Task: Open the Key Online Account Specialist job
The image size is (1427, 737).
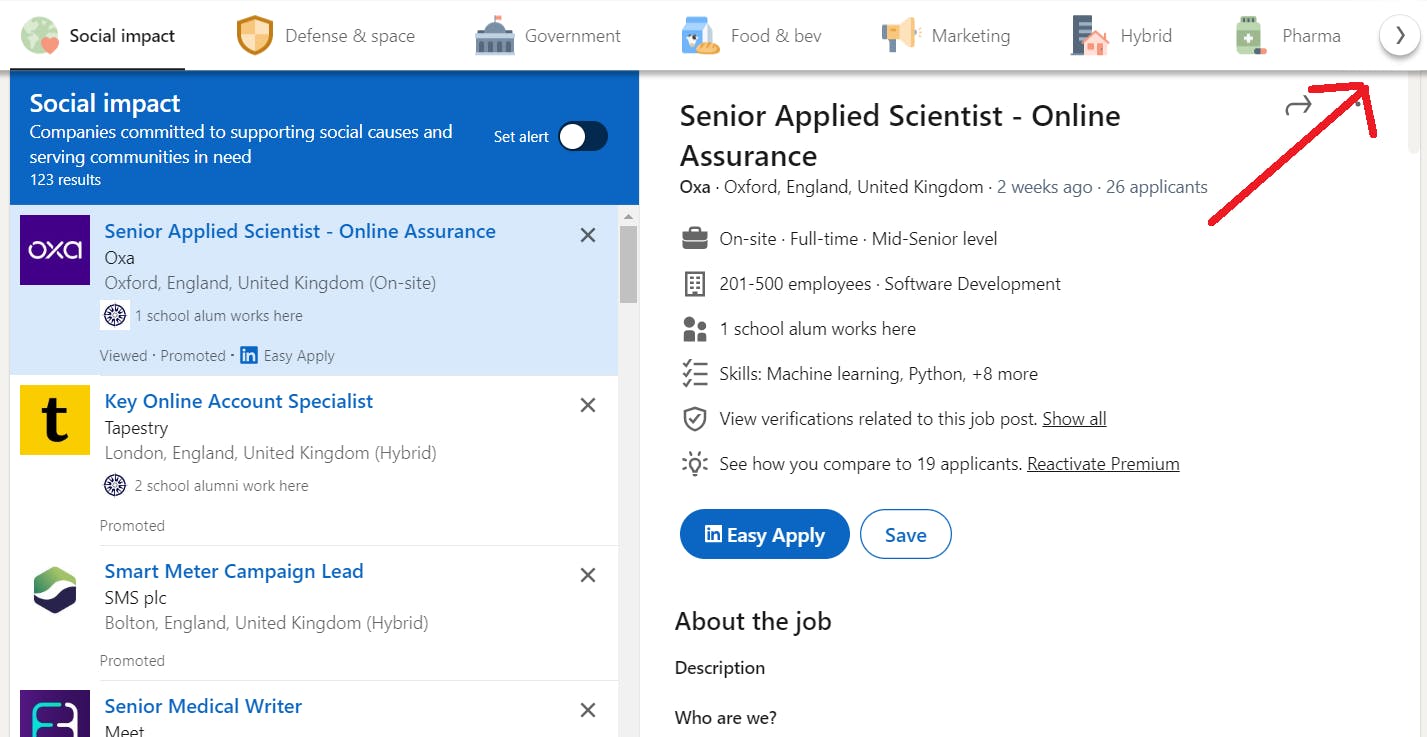Action: [239, 401]
